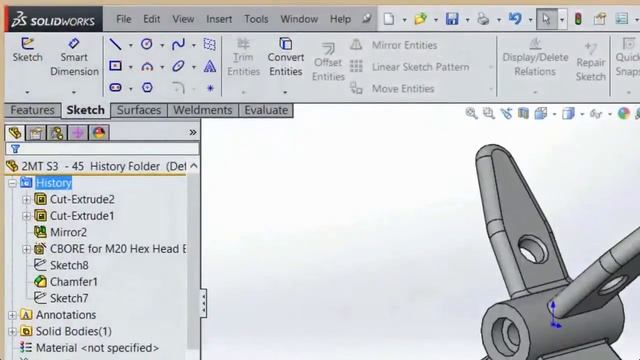Pin the menu bar with pushpin icon
Screen dimensions: 640x360
click(x=367, y=18)
